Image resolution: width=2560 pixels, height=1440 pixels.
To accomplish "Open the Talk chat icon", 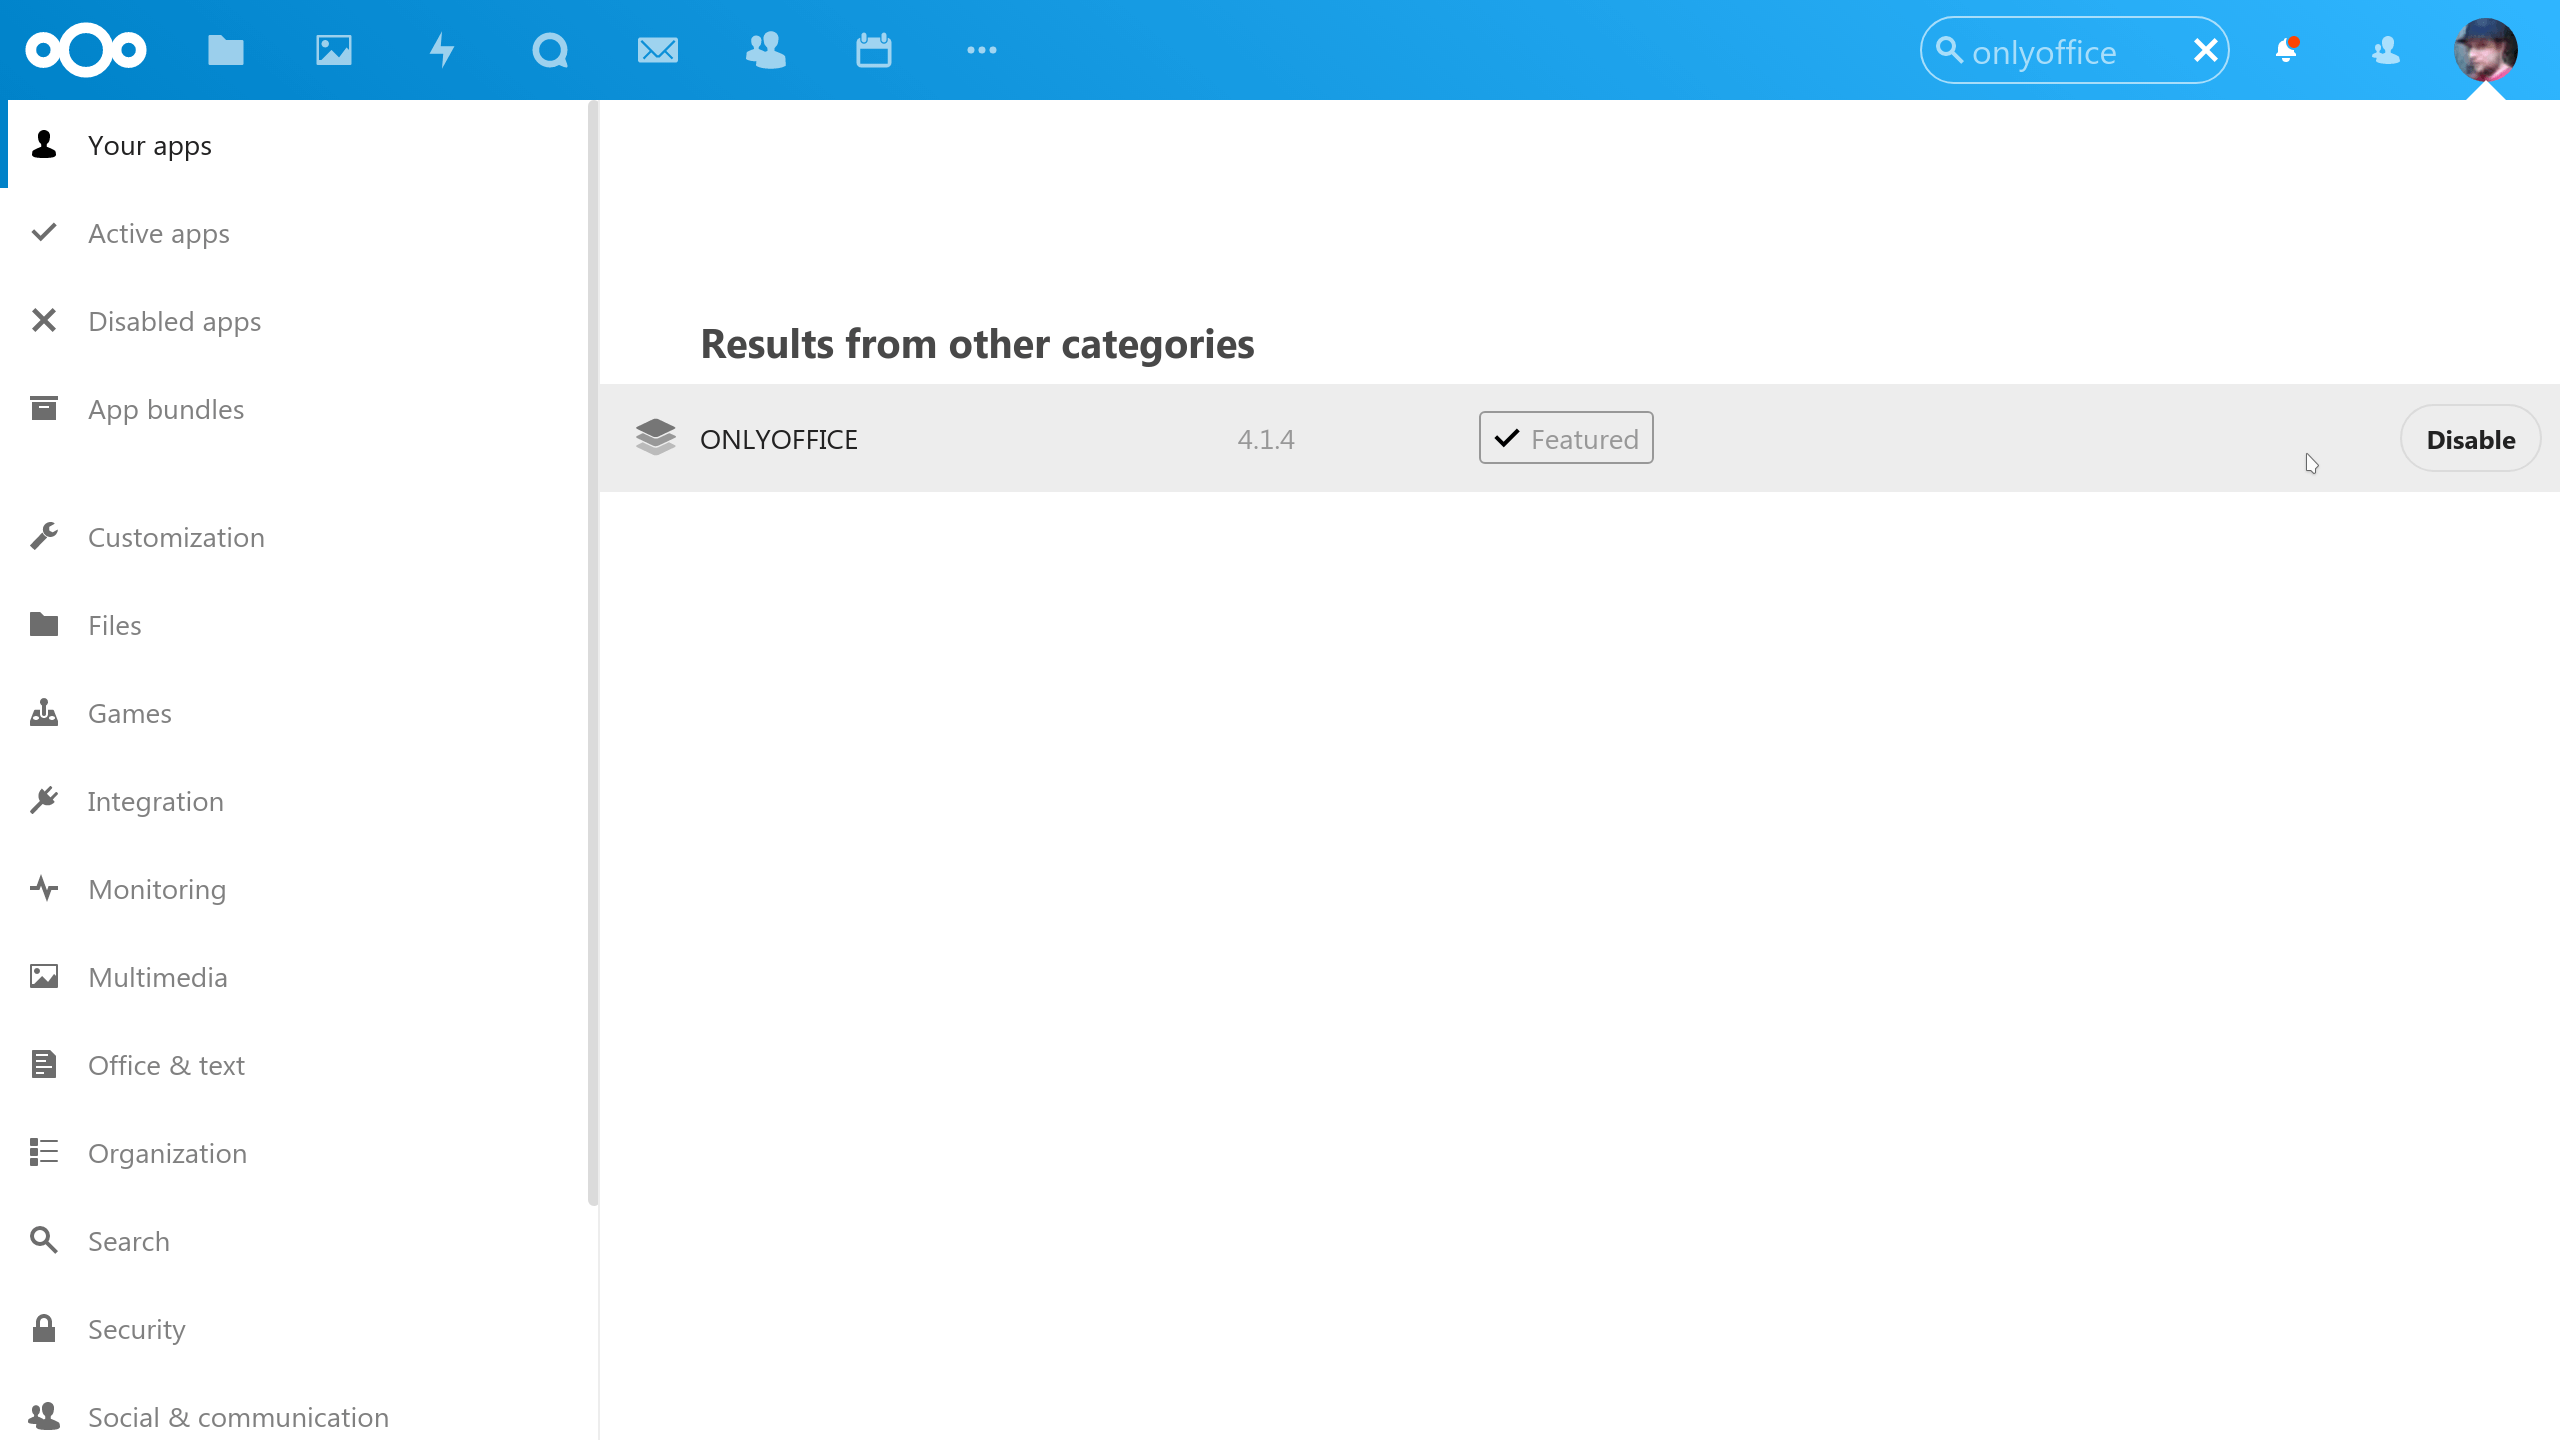I will point(550,50).
